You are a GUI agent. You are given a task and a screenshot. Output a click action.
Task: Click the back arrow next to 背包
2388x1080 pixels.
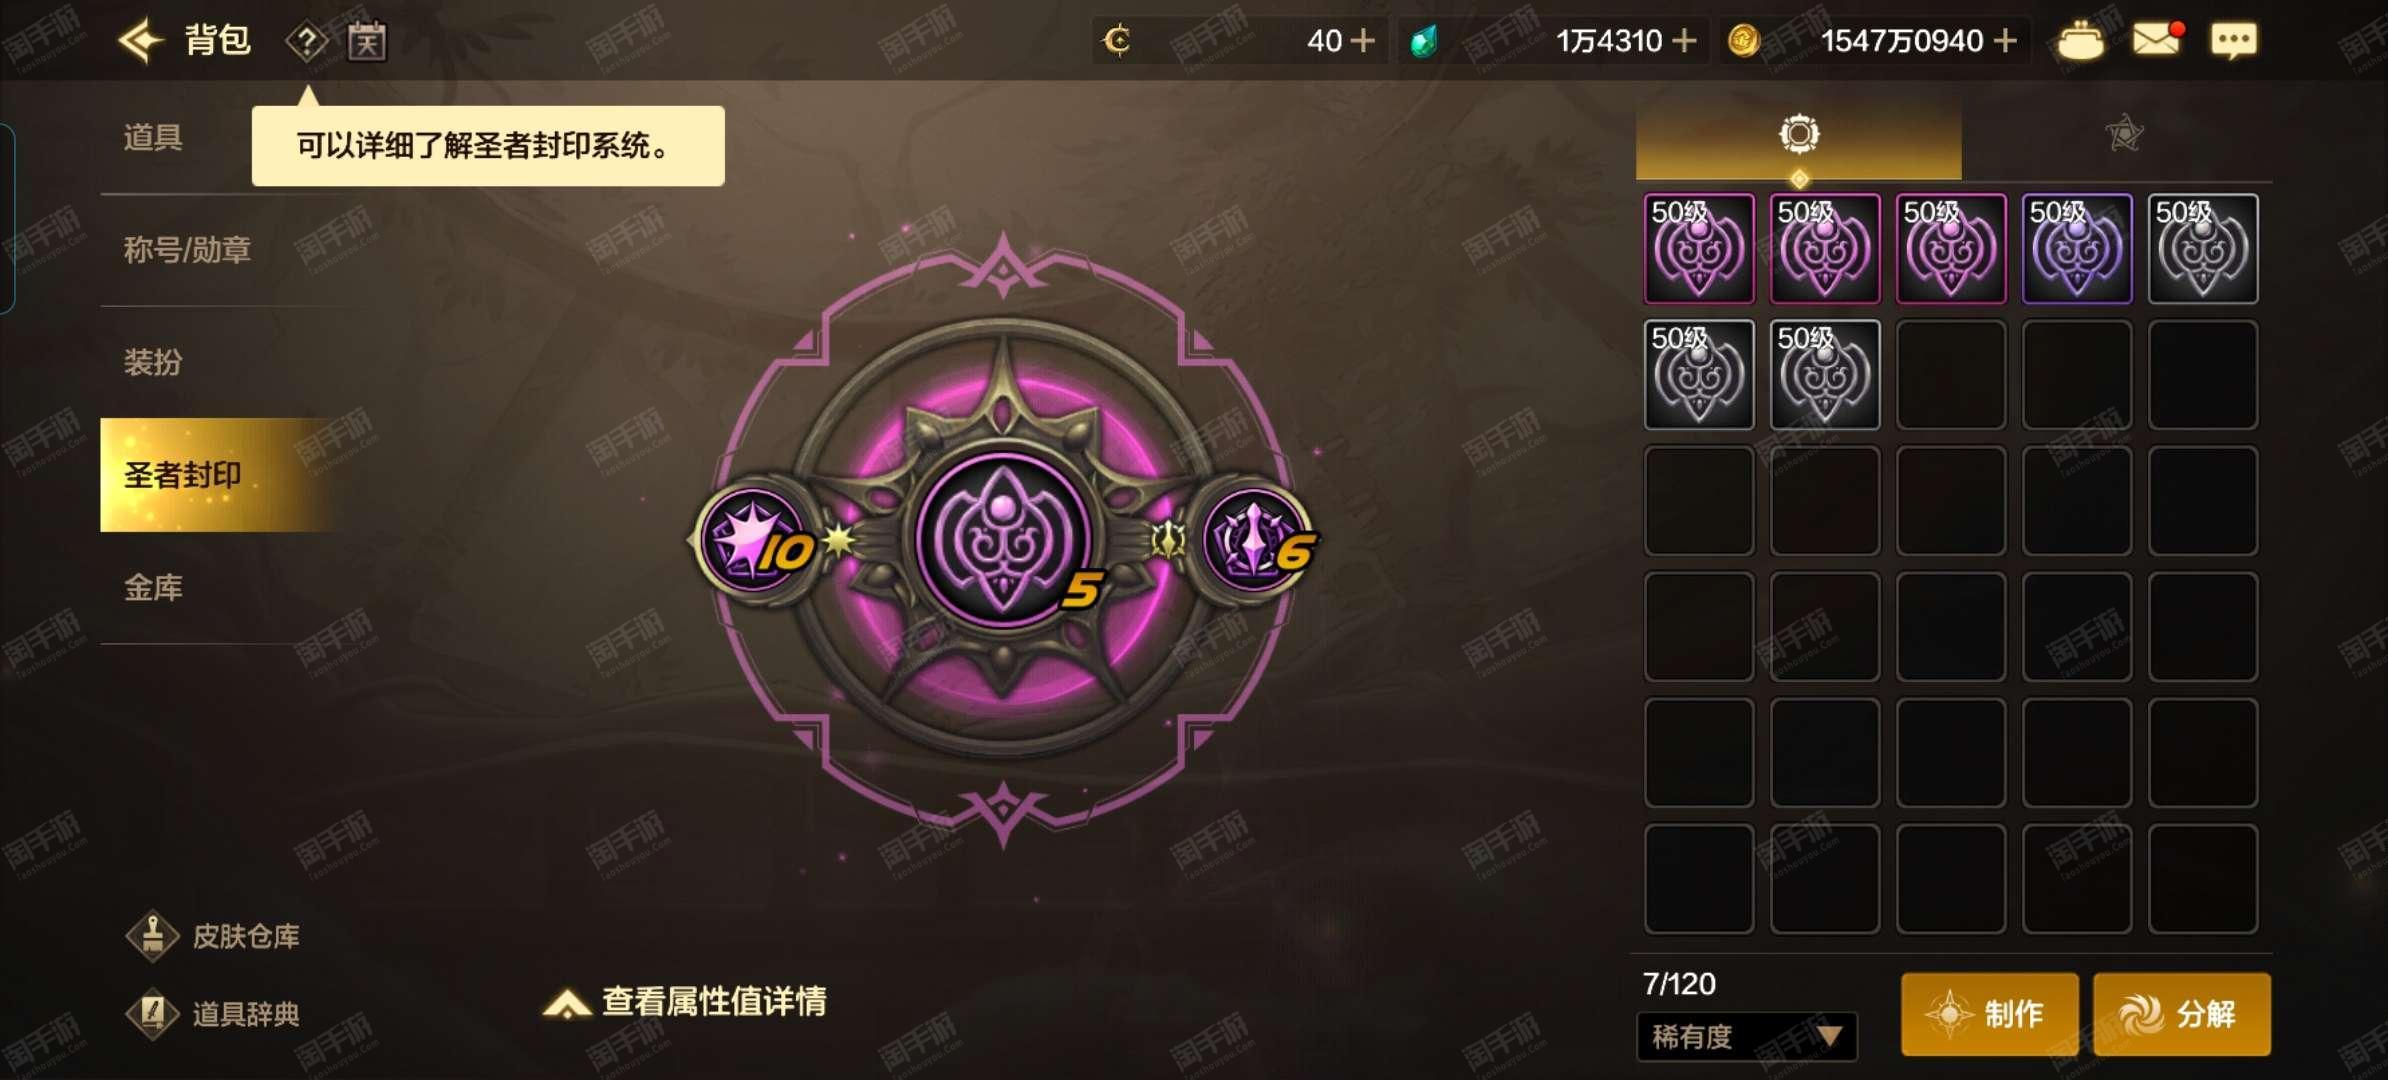(x=141, y=41)
